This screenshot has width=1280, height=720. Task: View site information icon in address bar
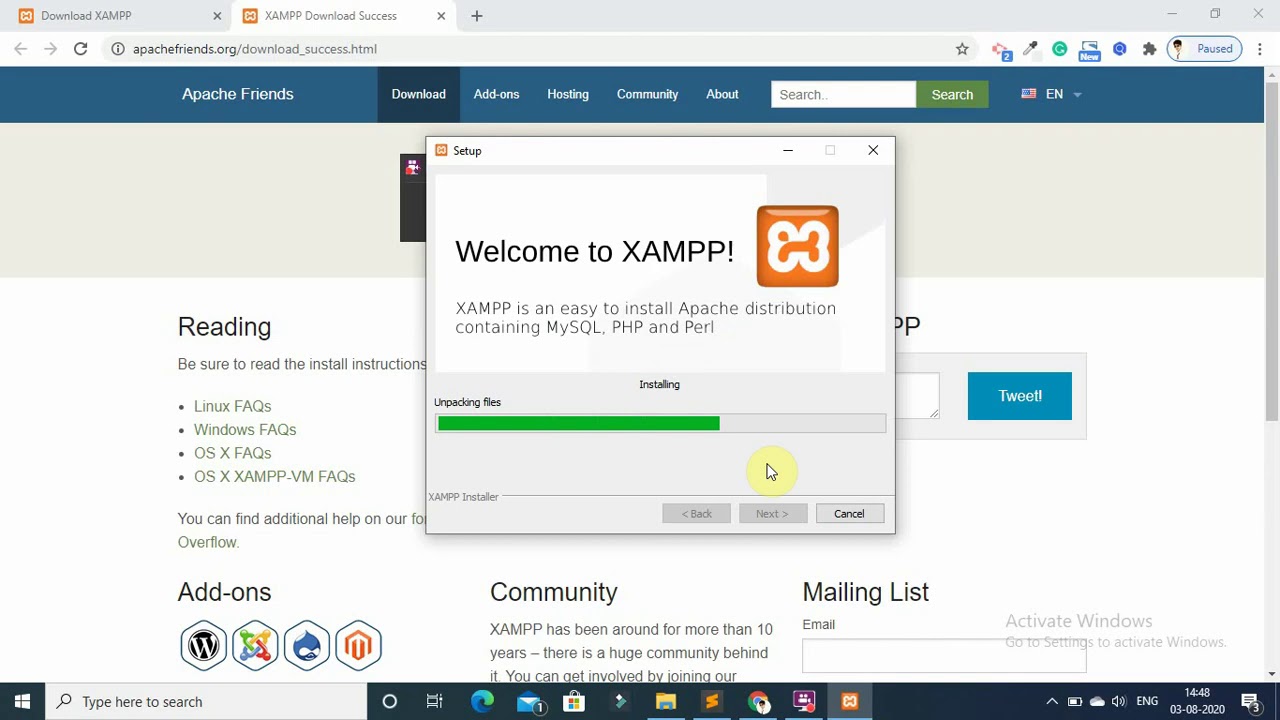pos(117,48)
